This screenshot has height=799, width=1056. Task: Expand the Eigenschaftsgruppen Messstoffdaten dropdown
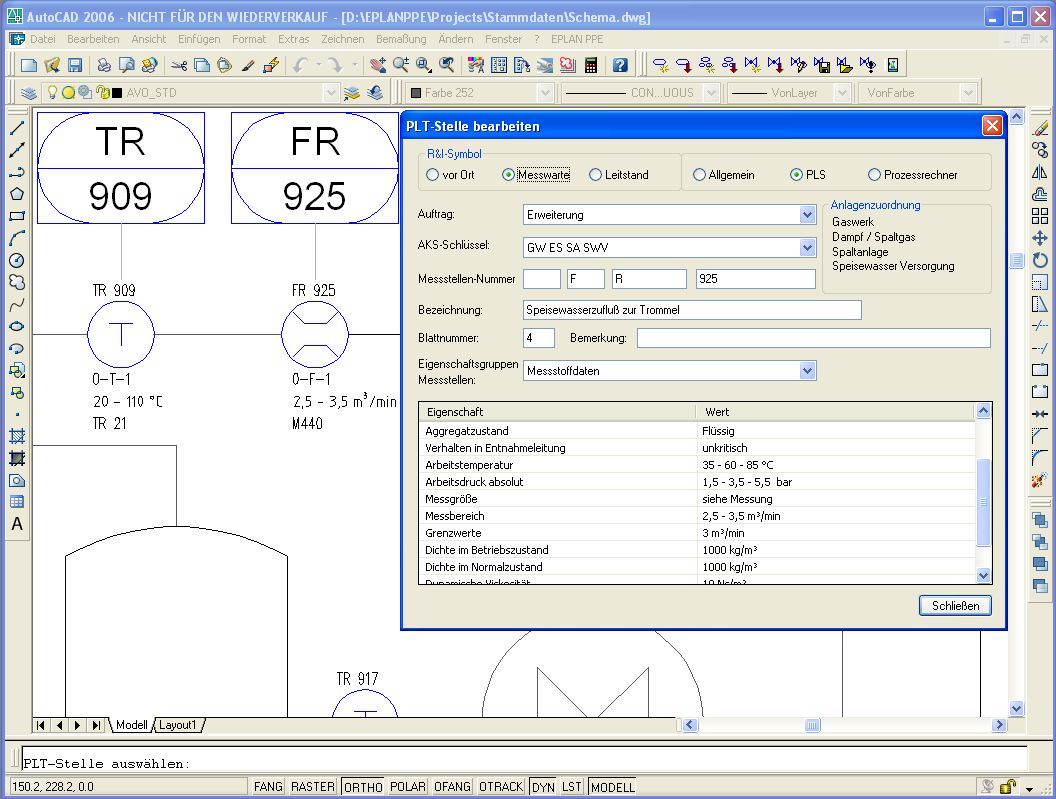tap(808, 371)
